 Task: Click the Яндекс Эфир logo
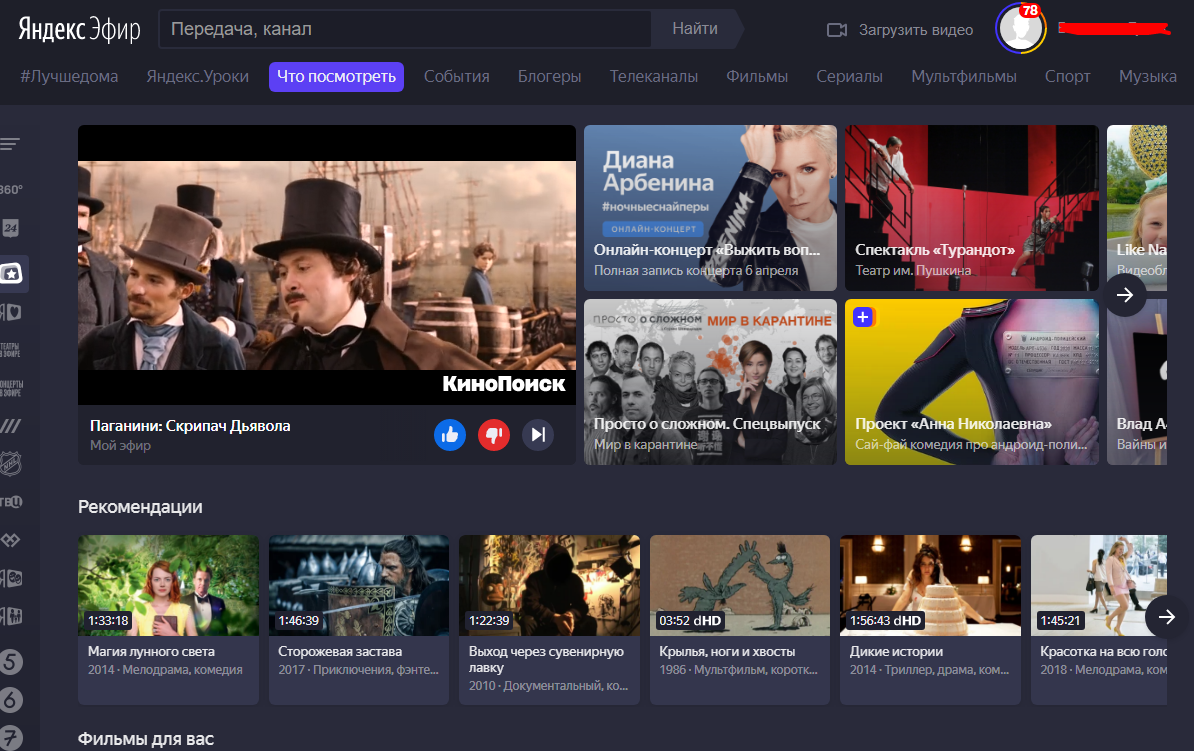79,29
